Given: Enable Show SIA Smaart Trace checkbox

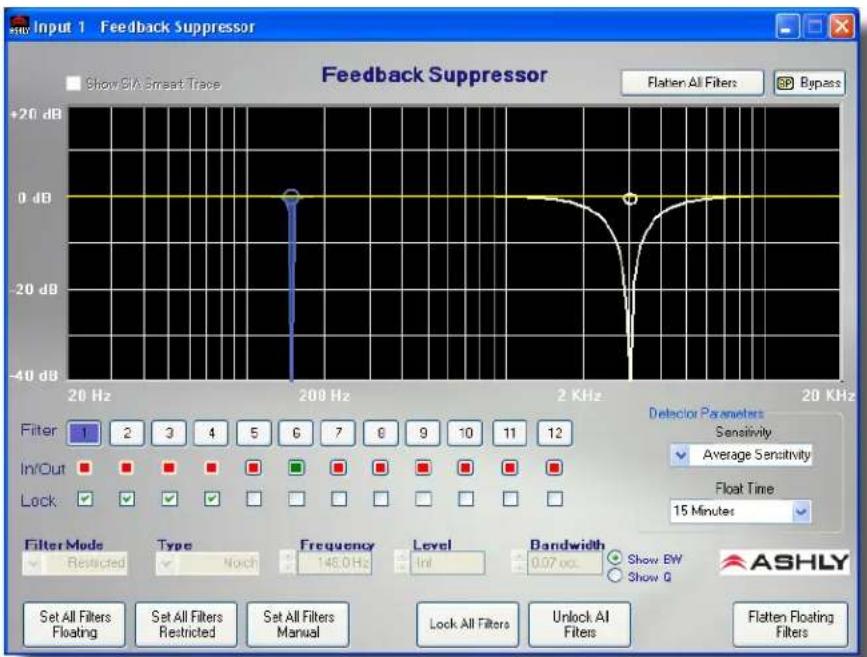Looking at the screenshot, I should 73,84.
